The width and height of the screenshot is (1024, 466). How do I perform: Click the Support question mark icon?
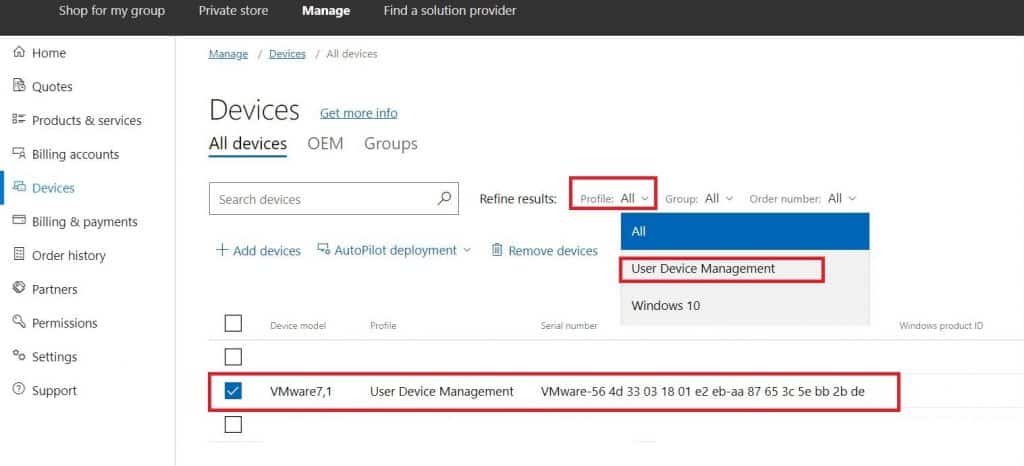(x=19, y=390)
